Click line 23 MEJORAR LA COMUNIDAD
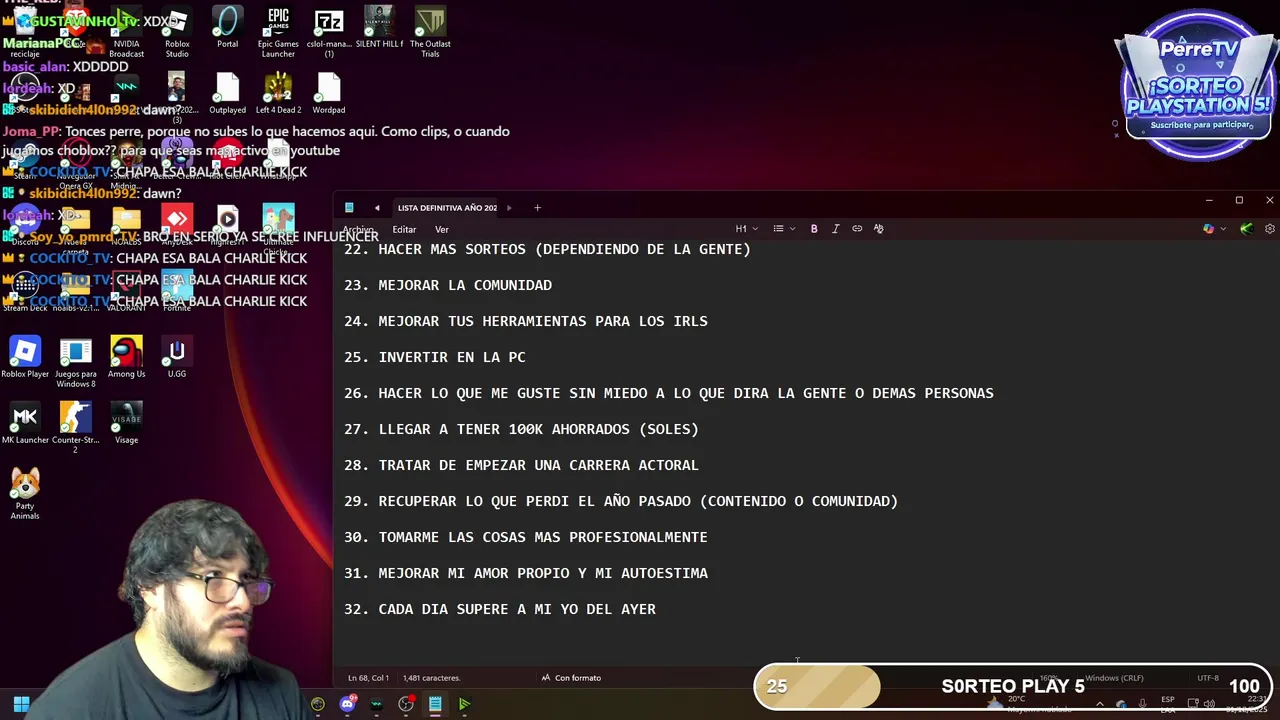This screenshot has width=1280, height=720. (447, 285)
